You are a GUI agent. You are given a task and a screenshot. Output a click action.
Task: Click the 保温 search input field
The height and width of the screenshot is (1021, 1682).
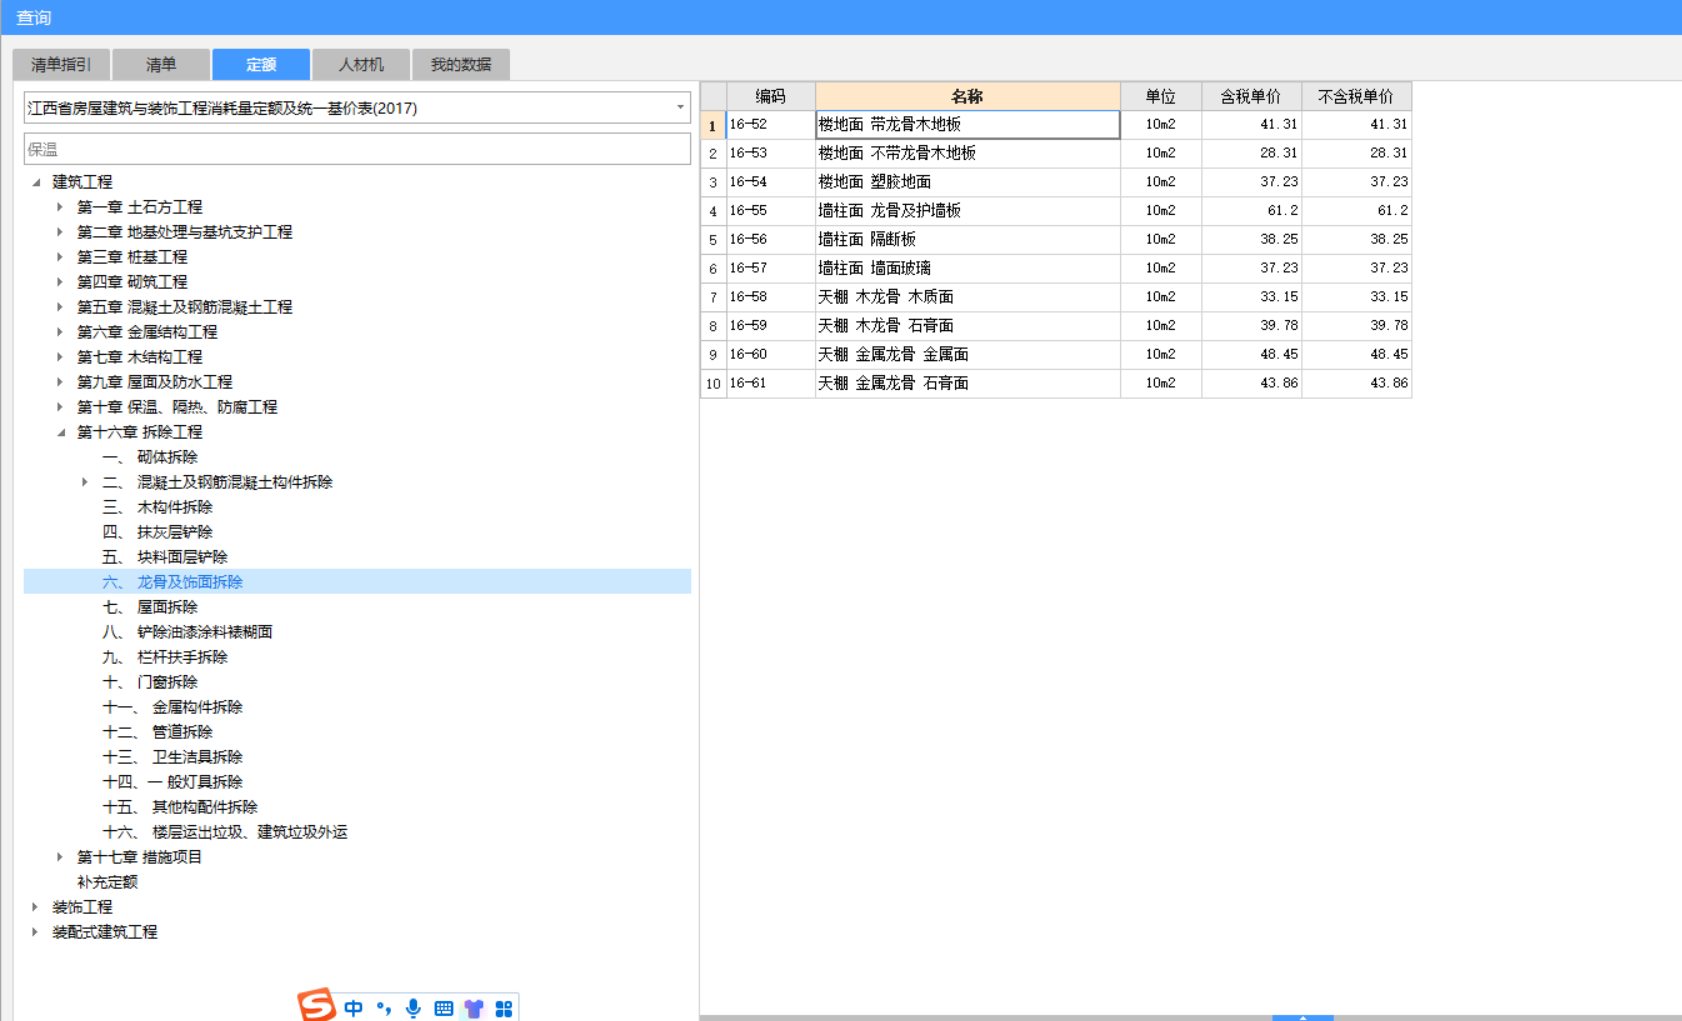tap(357, 149)
